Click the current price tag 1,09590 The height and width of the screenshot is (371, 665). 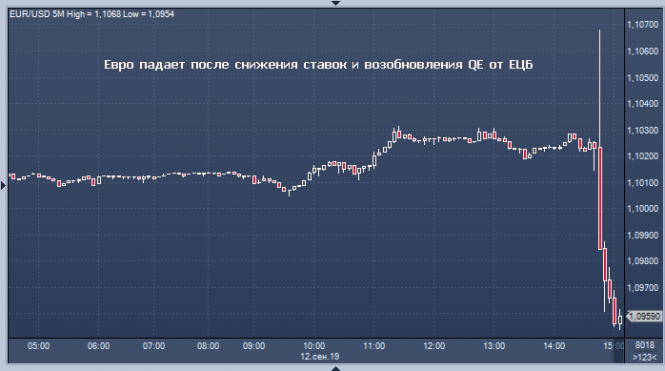[644, 316]
